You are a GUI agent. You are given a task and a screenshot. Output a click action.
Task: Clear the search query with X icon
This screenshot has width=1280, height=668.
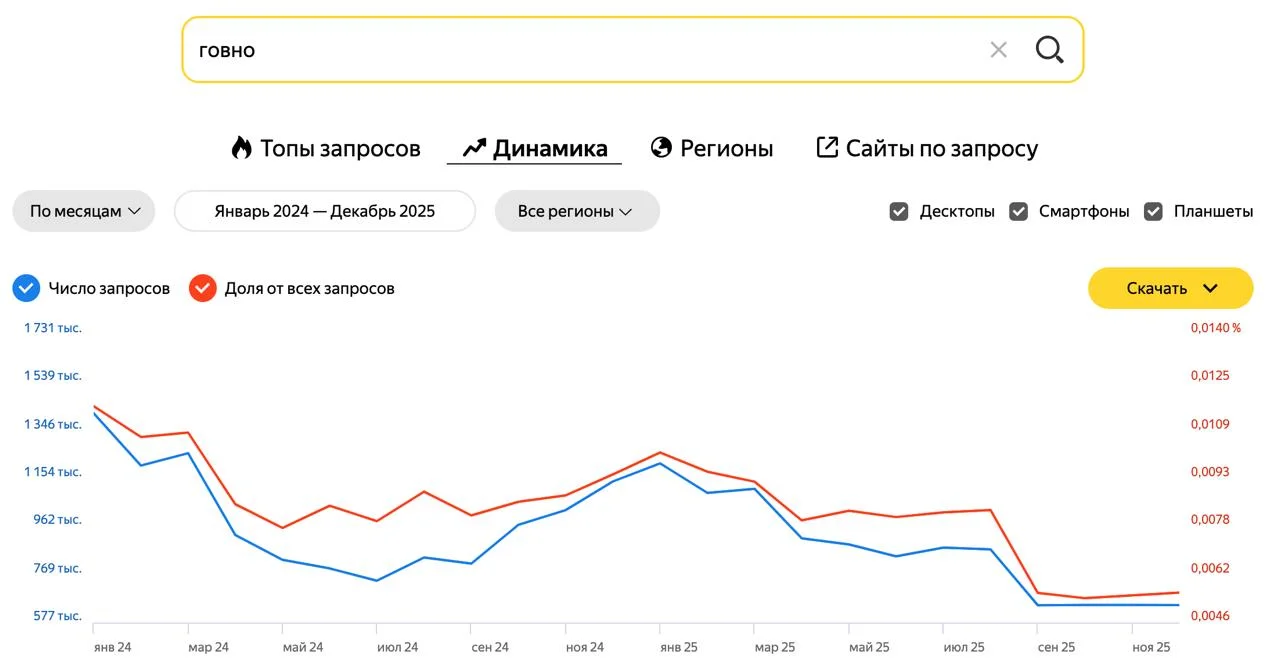(x=998, y=49)
